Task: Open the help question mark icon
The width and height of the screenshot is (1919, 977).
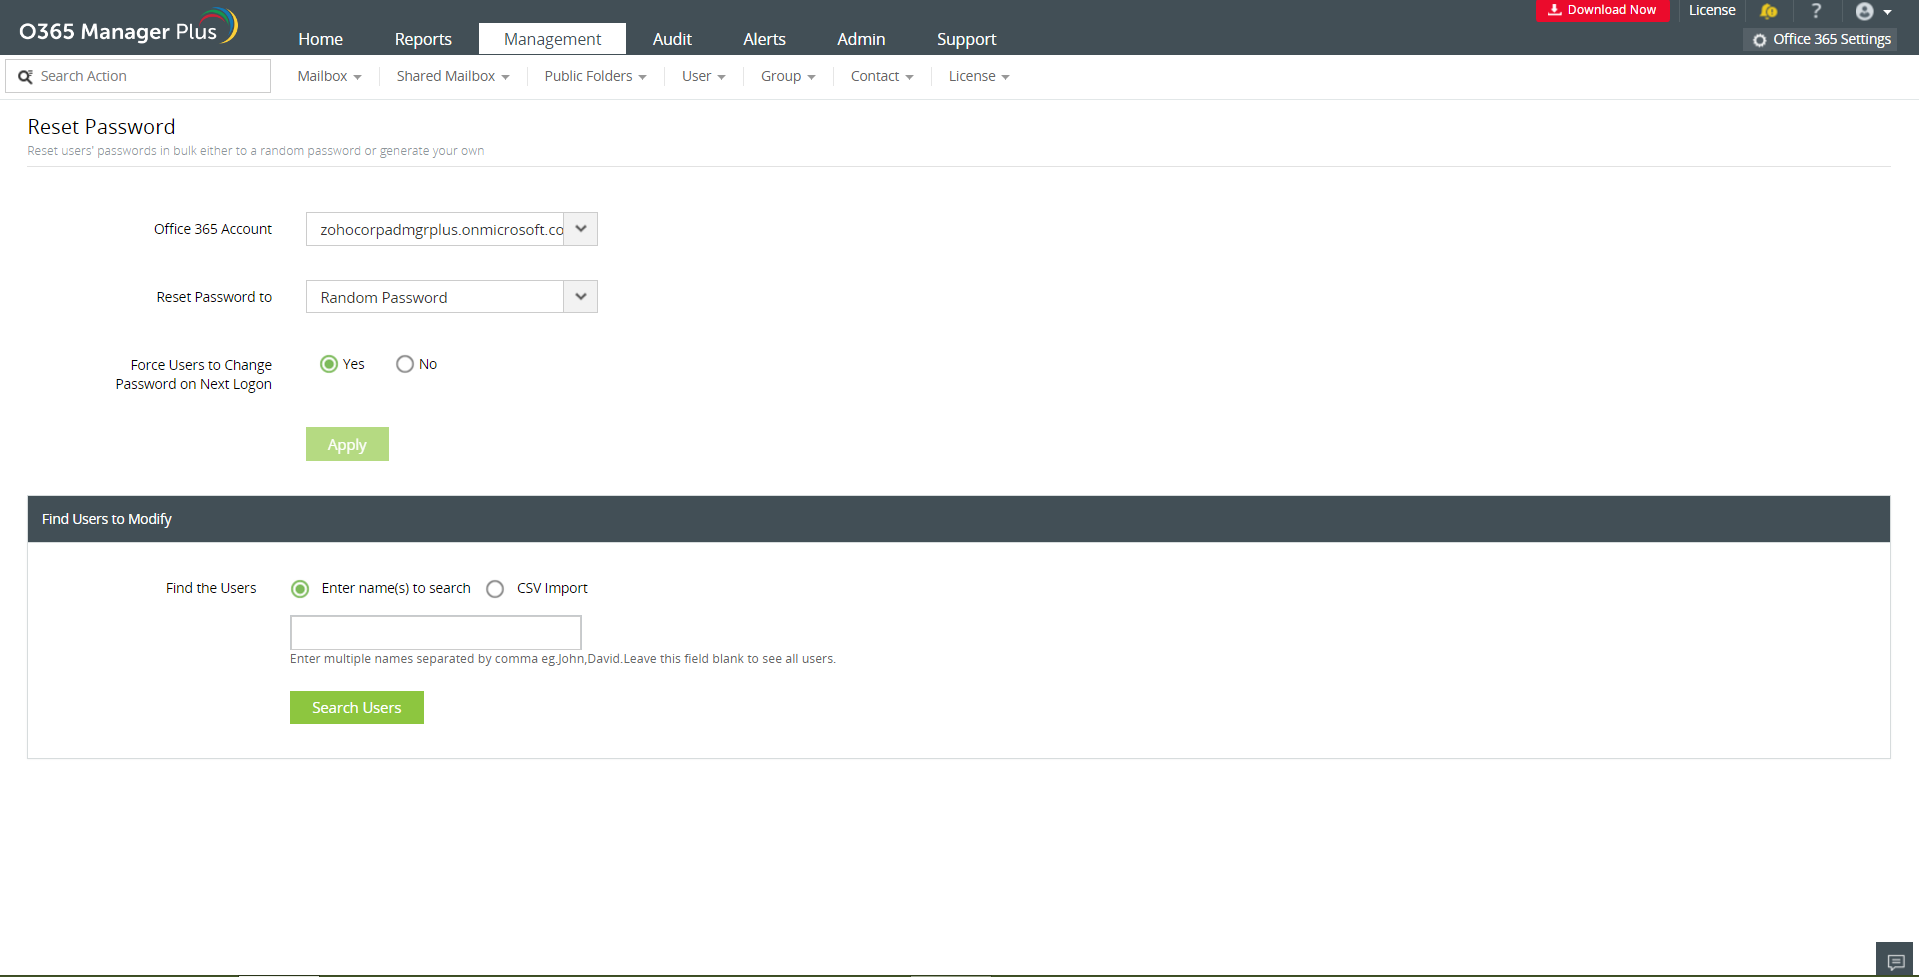Action: coord(1816,11)
